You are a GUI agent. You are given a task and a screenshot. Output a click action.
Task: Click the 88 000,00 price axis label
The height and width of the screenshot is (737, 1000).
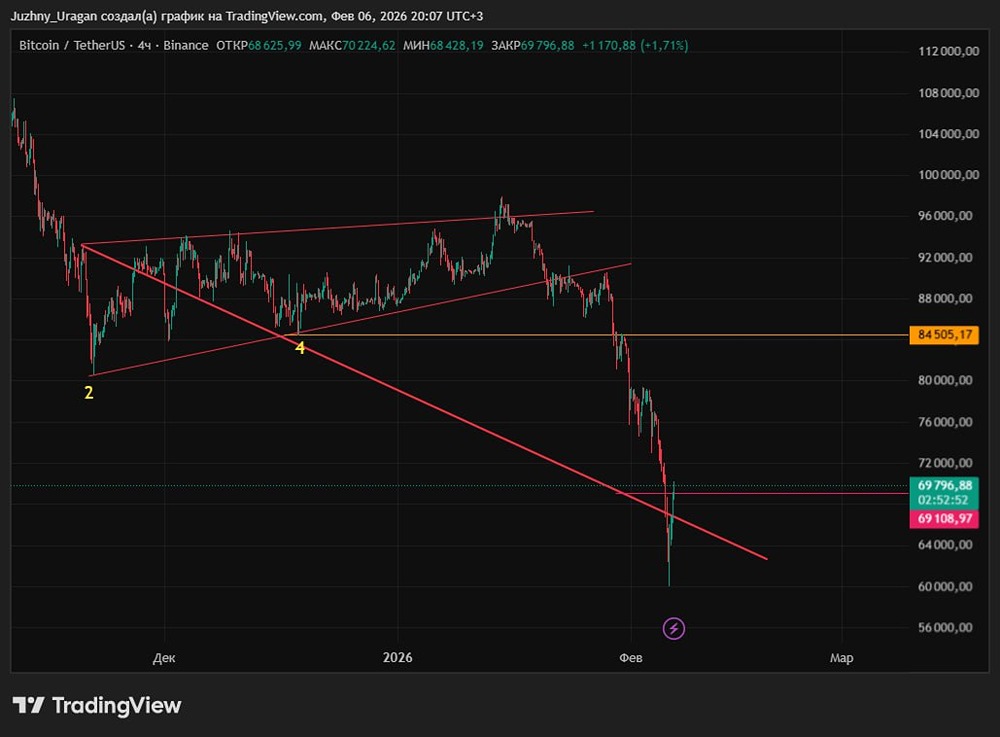pos(945,298)
